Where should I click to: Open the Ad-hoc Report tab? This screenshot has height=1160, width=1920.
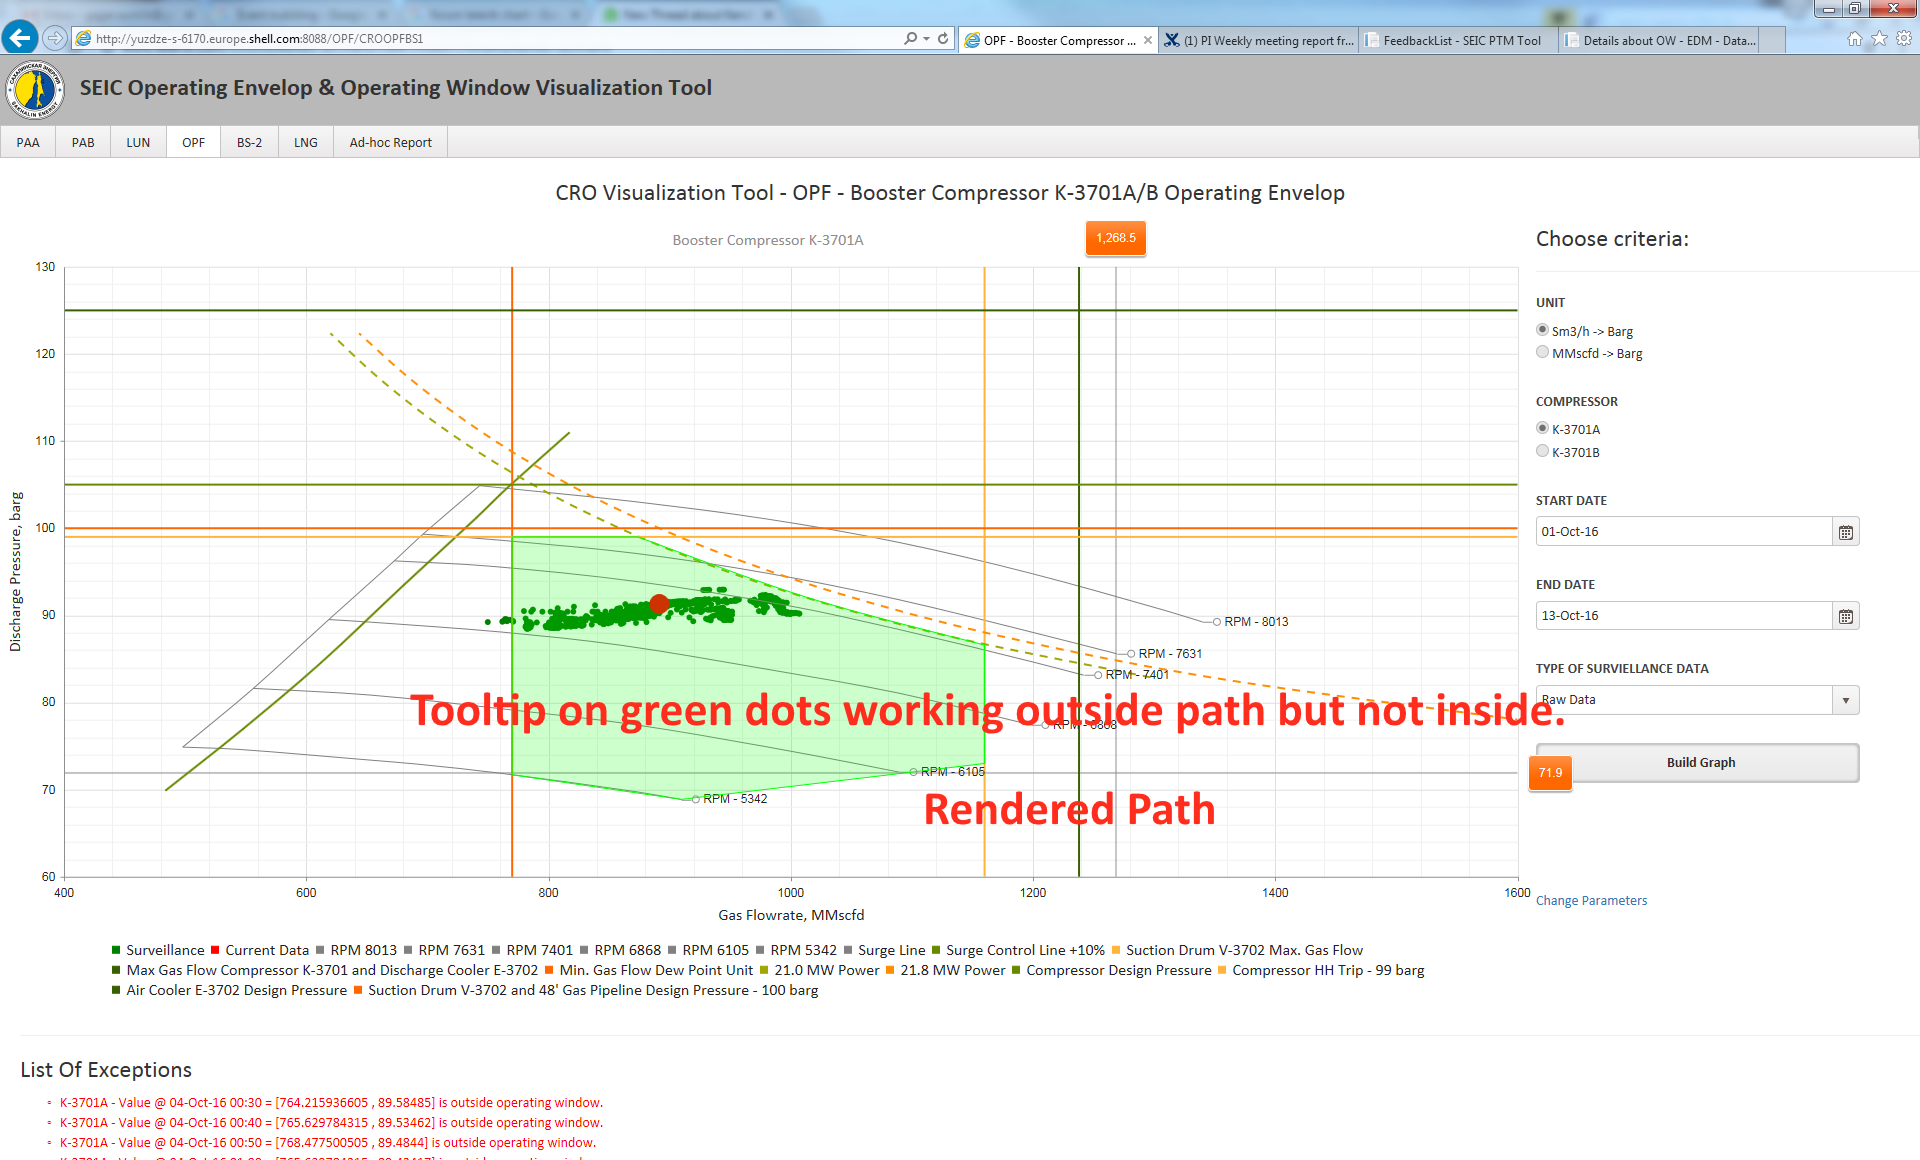click(x=390, y=142)
